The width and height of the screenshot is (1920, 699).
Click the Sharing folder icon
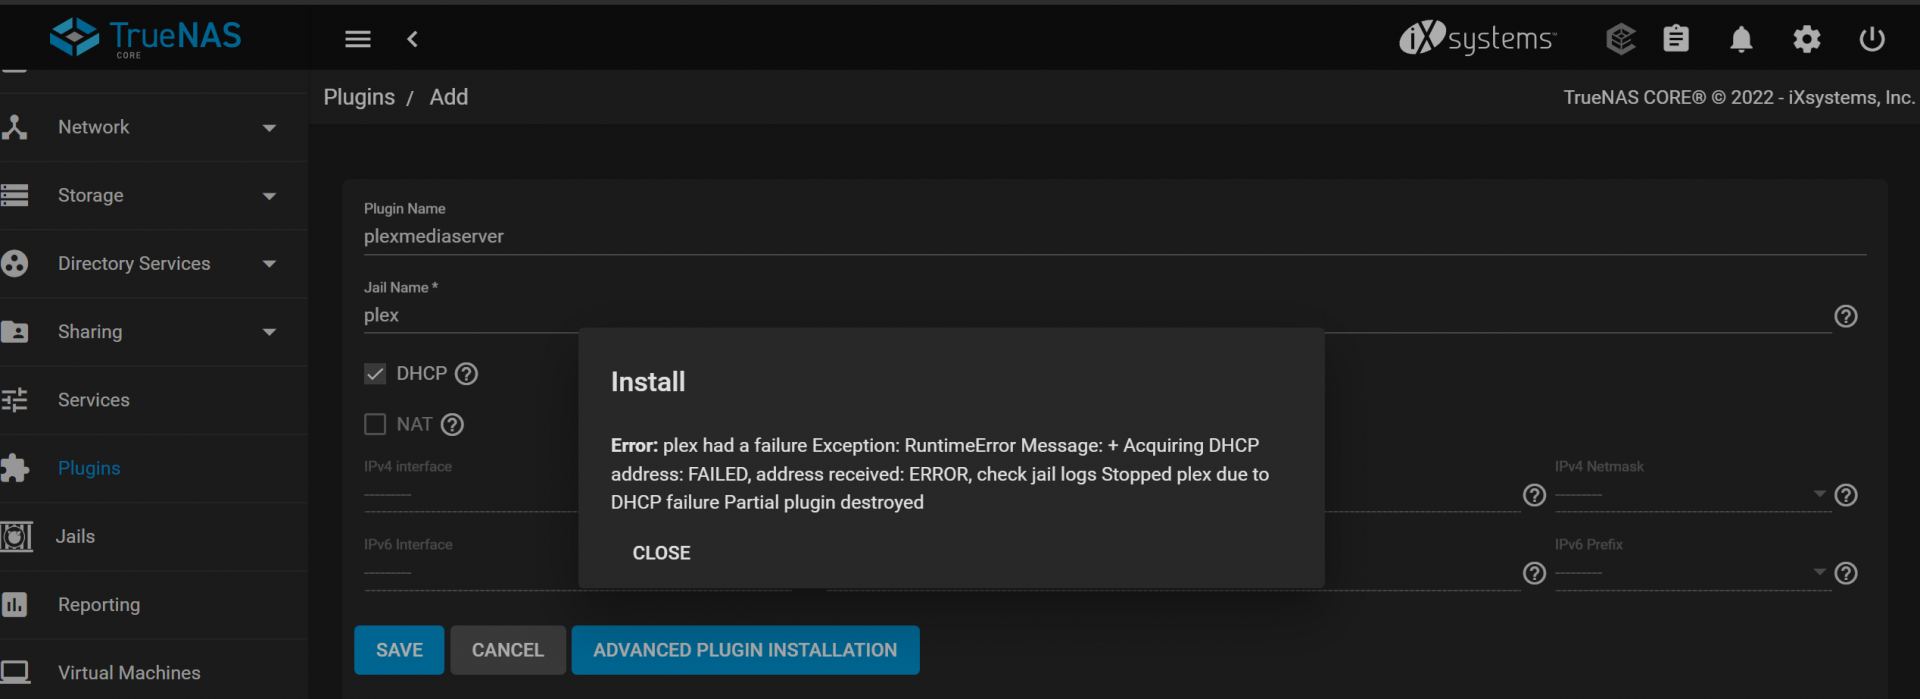14,331
